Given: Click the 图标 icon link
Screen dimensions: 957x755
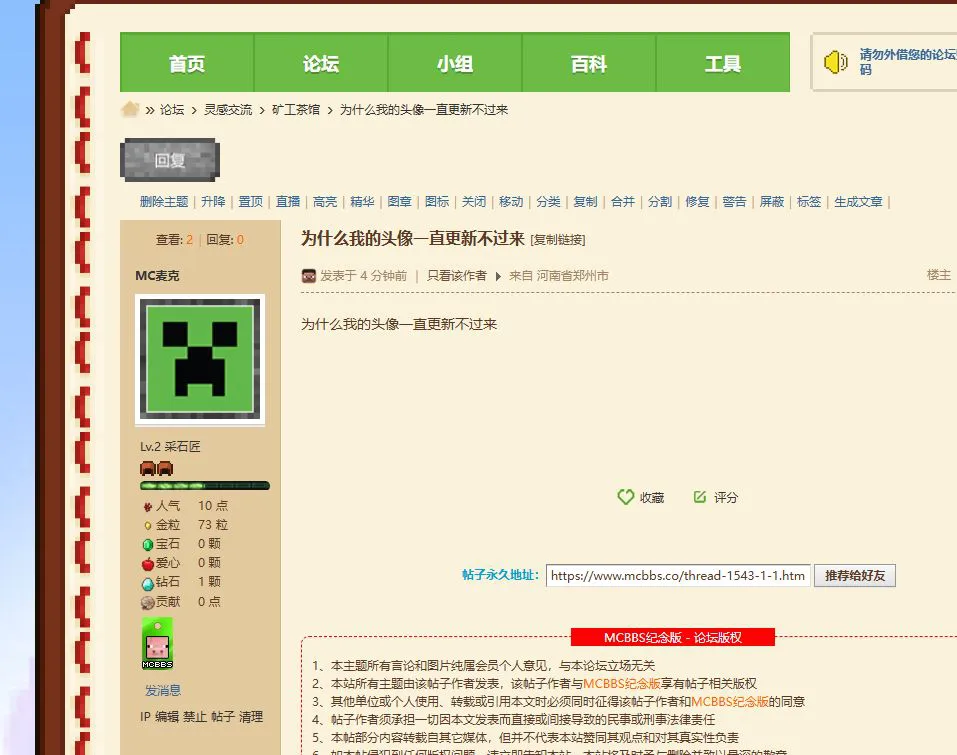Looking at the screenshot, I should click(436, 201).
